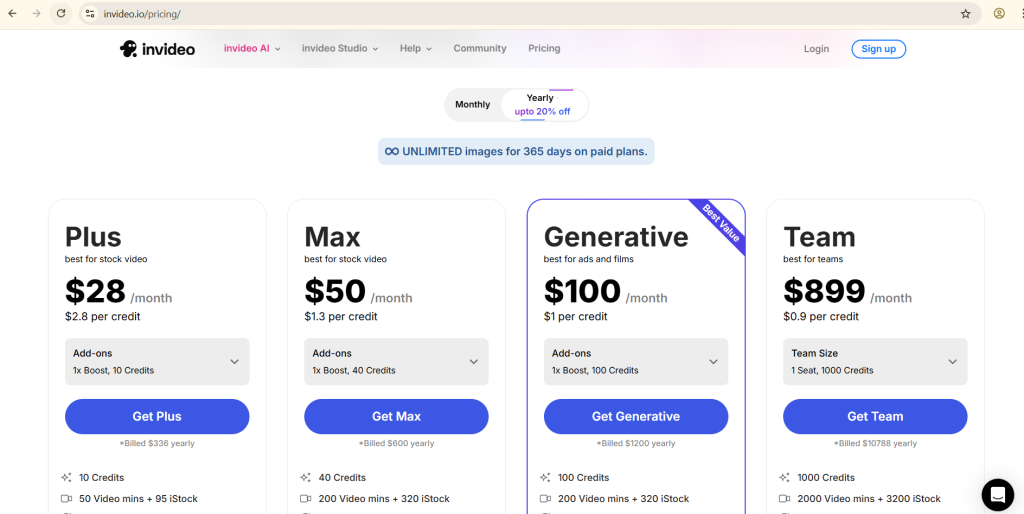Viewport: 1024px width, 514px height.
Task: Switch billing to Monthly
Action: [x=472, y=105]
